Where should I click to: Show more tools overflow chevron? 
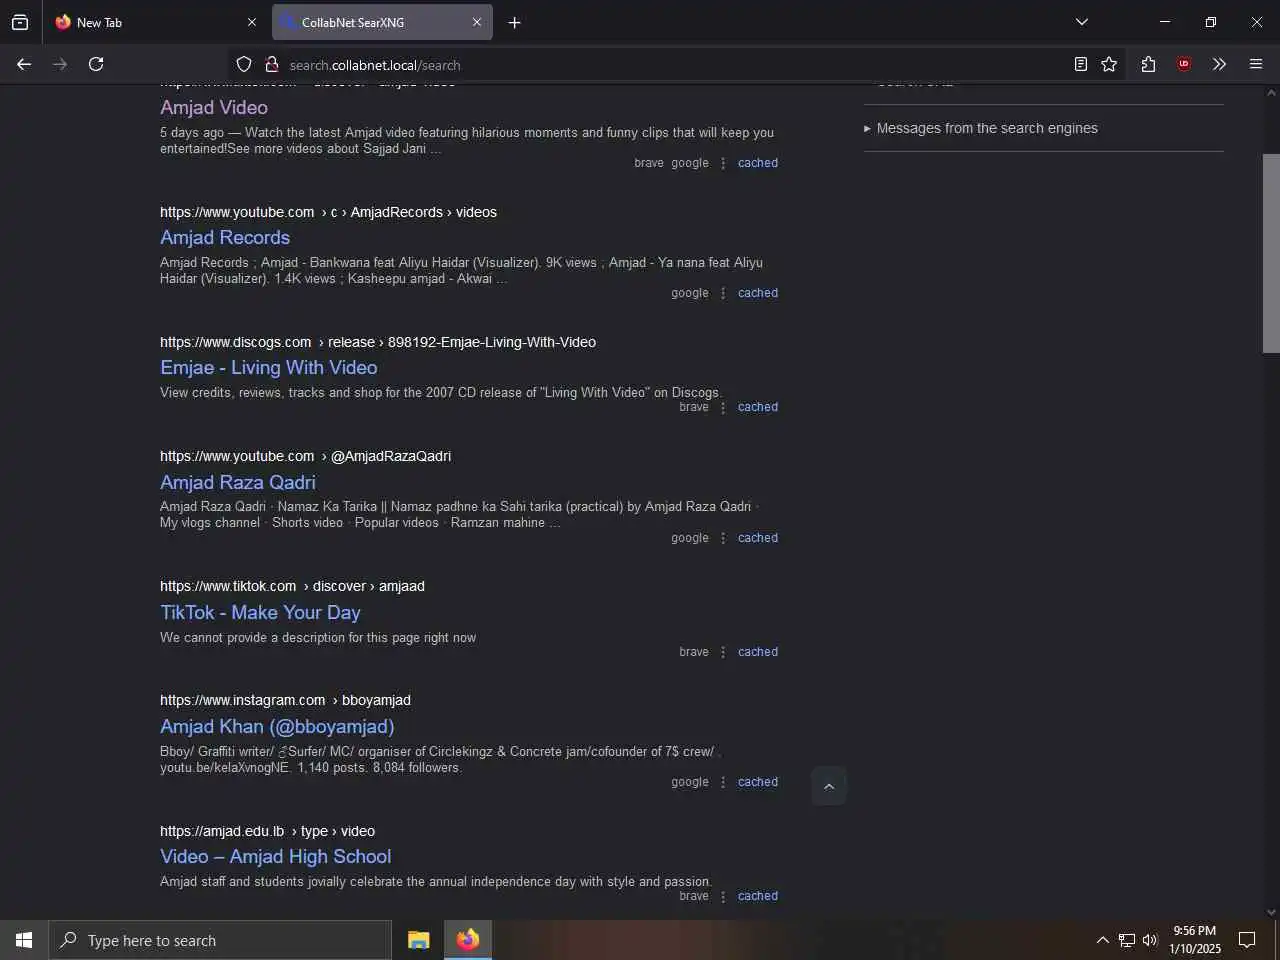1219,64
